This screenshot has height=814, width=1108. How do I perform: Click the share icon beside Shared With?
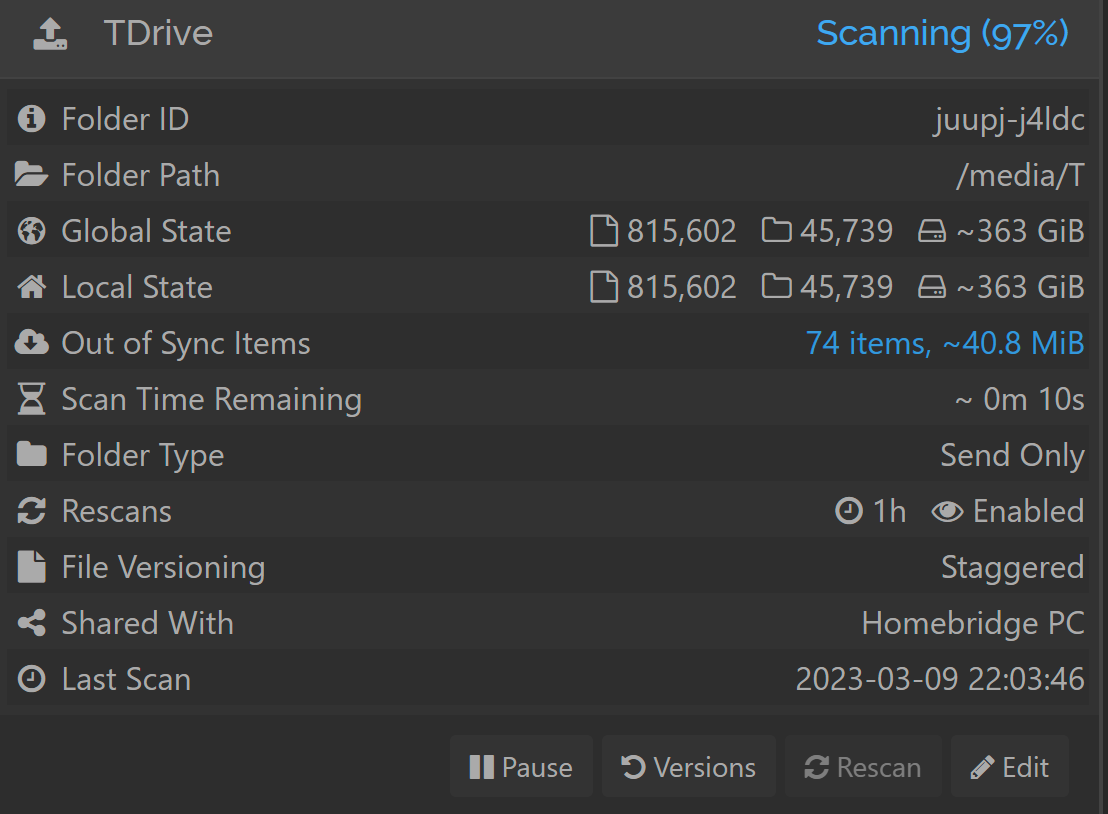(31, 623)
